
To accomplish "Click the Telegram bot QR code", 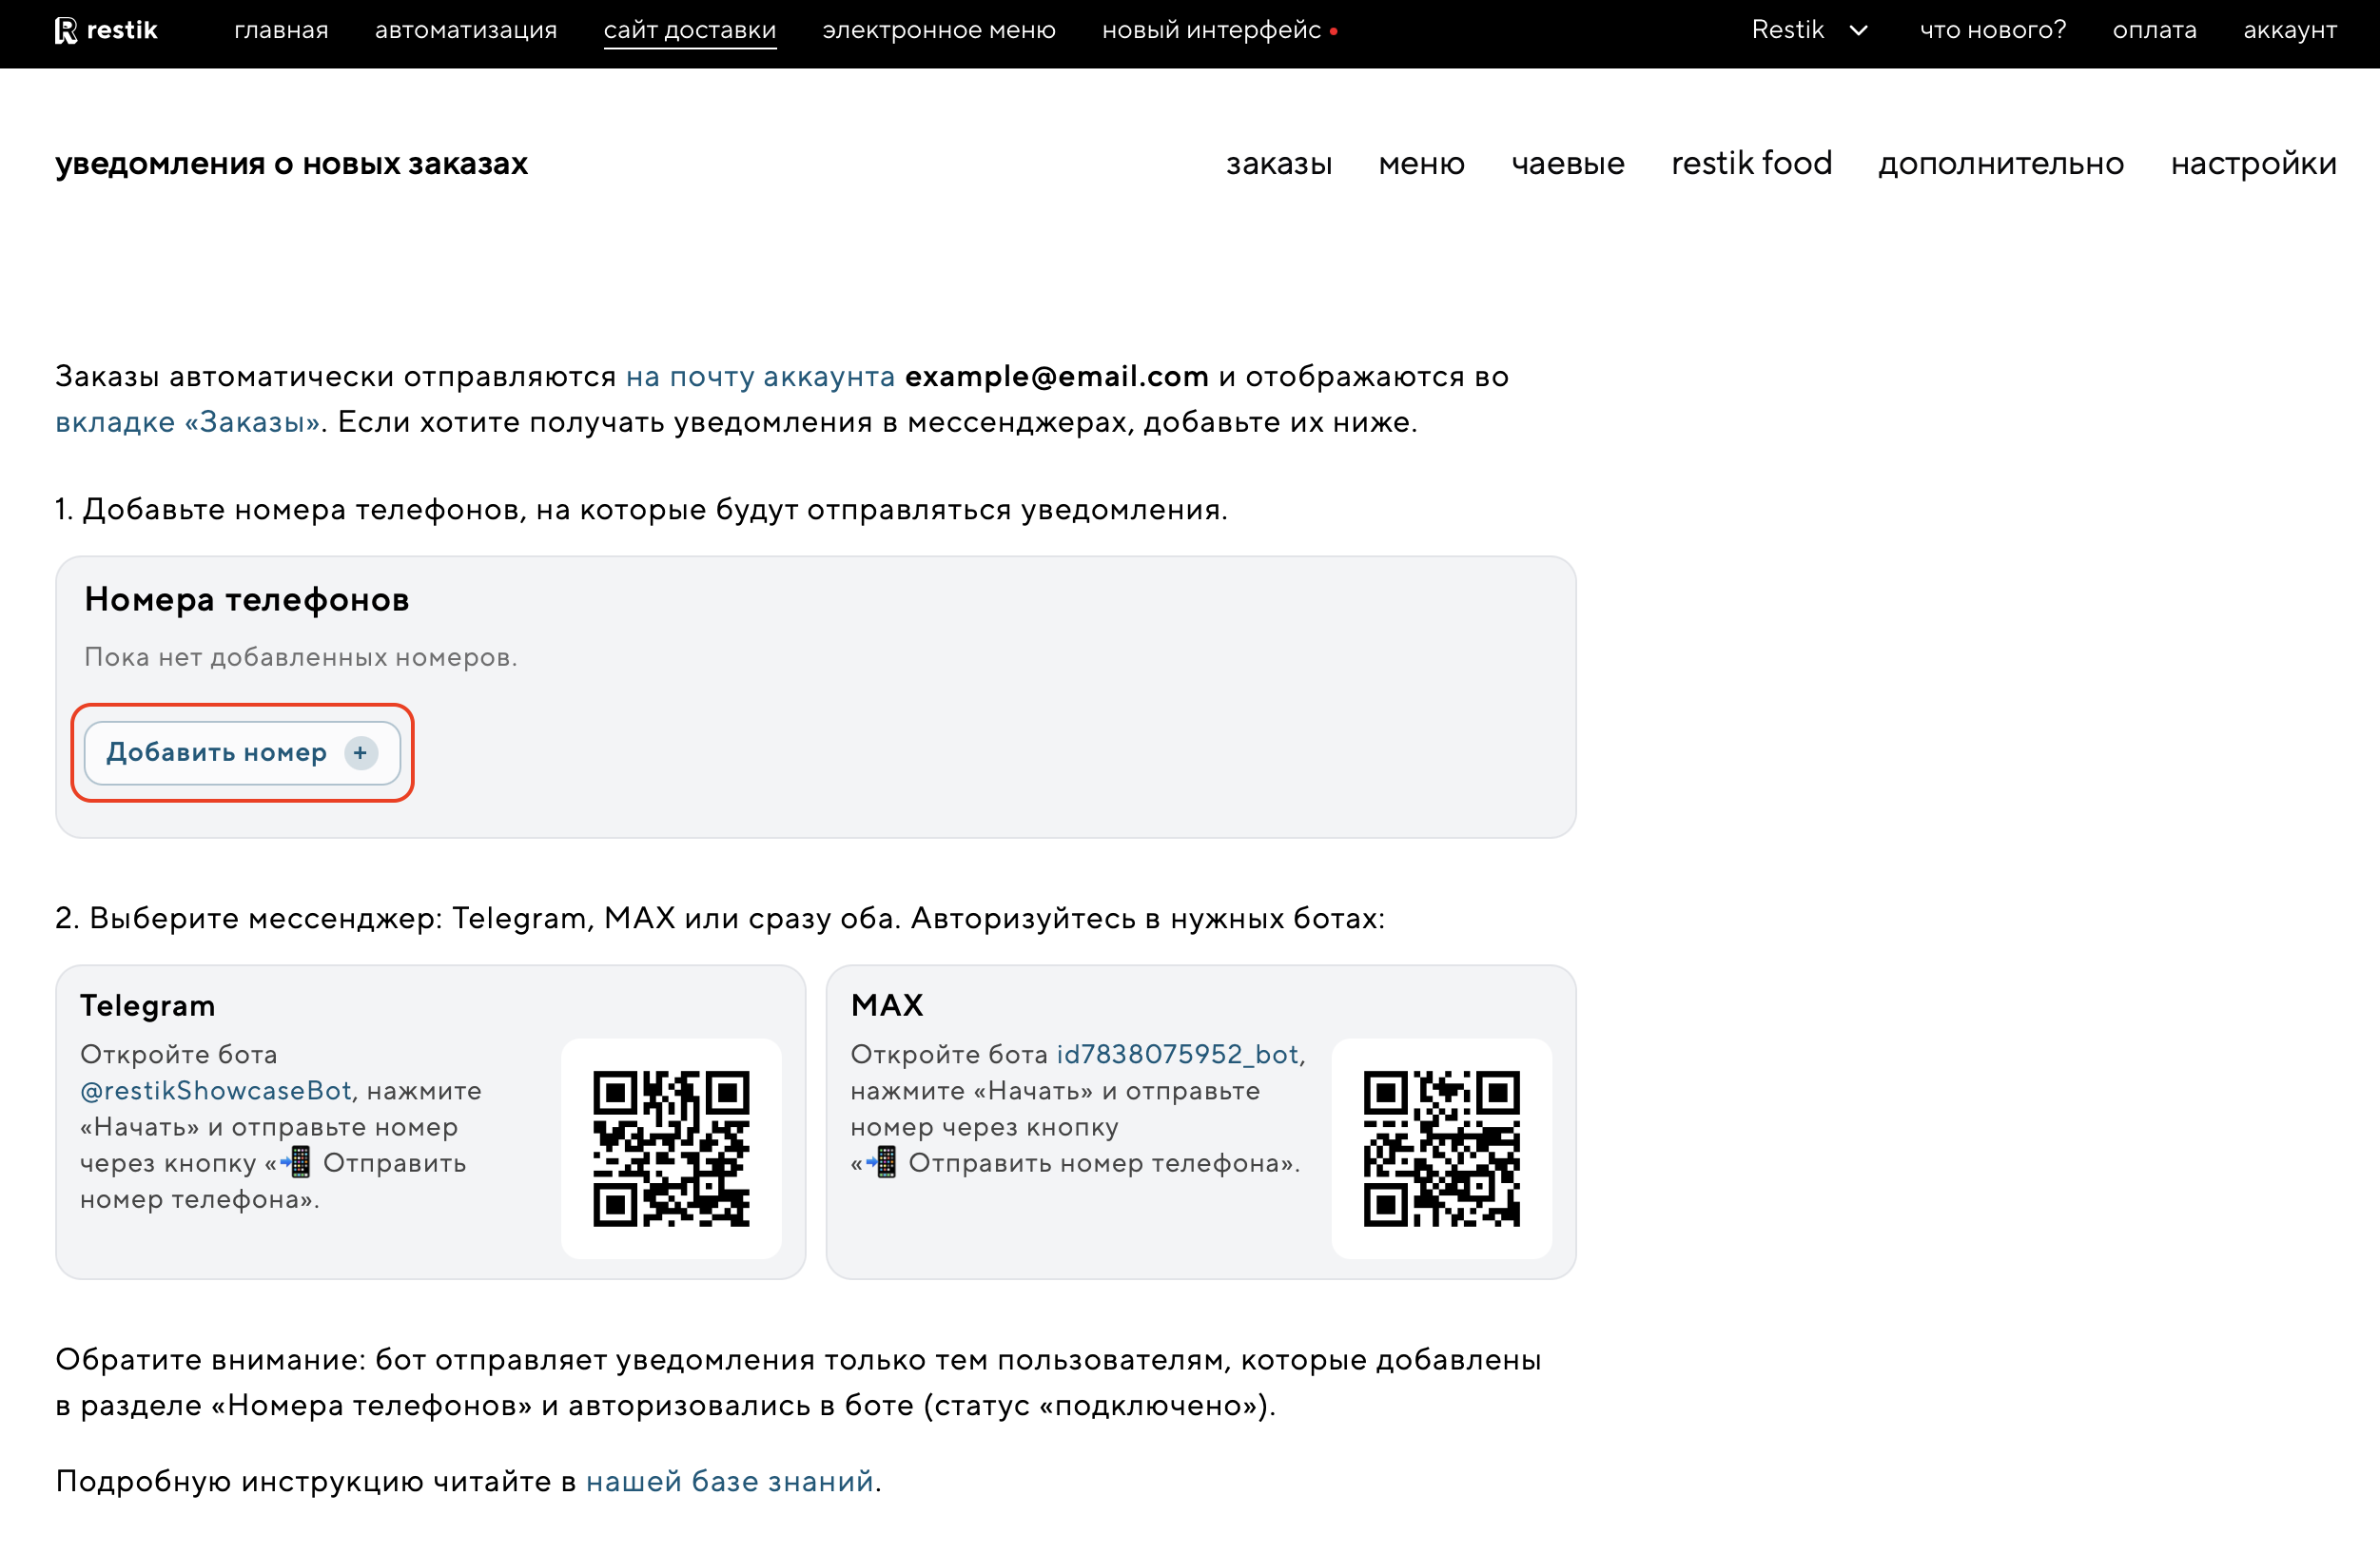I will click(671, 1148).
